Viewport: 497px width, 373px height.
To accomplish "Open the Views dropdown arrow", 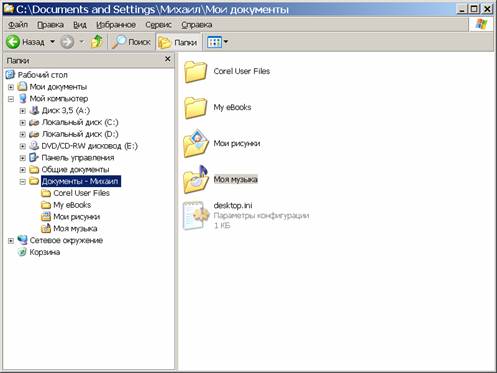I will click(x=226, y=42).
